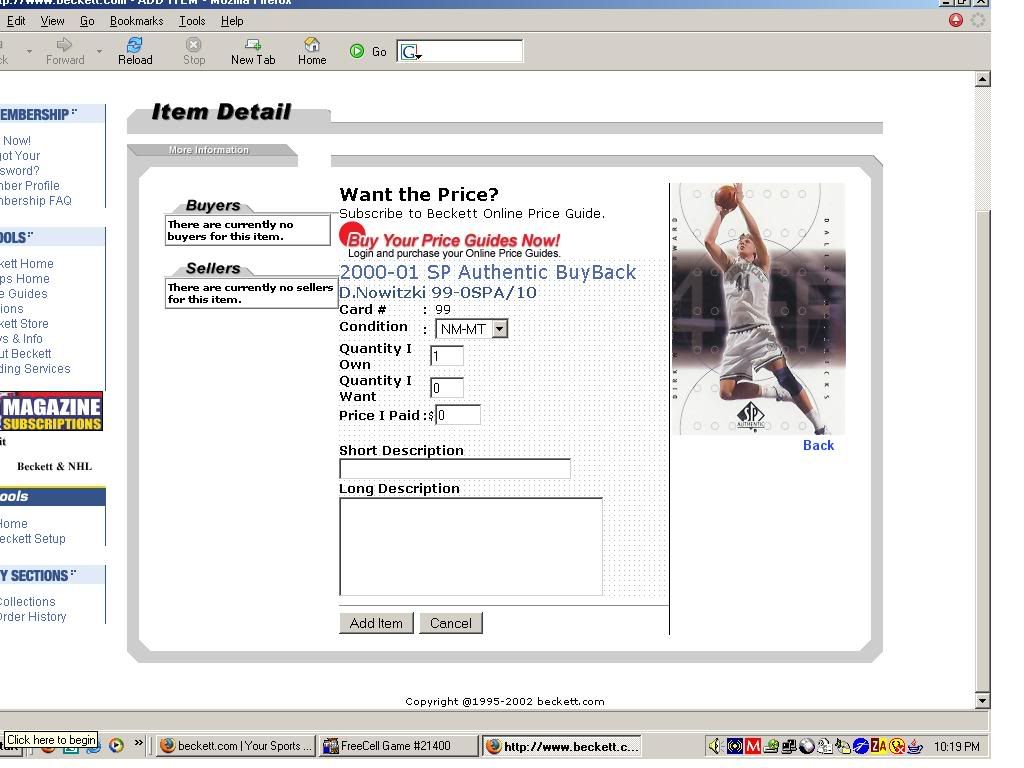This screenshot has height=768, width=1024.
Task: Open the Go menu
Action: point(87,21)
